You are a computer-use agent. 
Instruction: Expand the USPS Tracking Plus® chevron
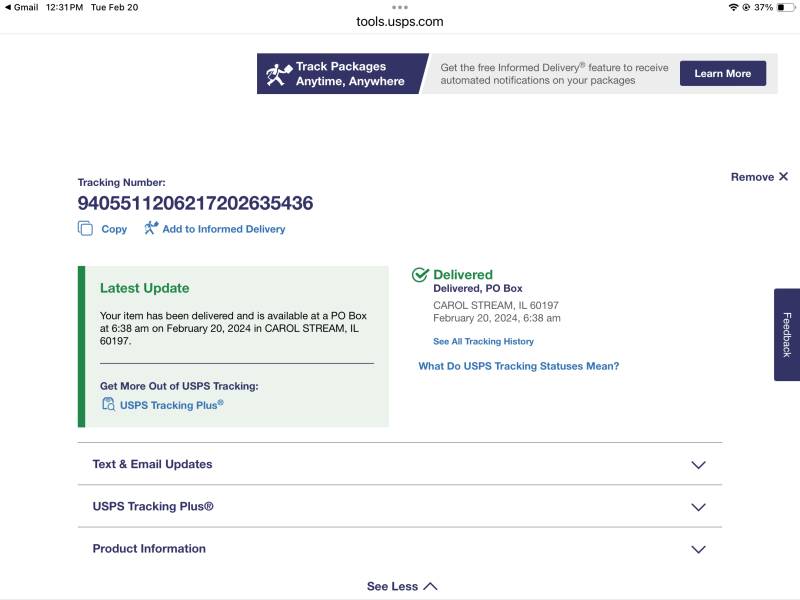click(x=698, y=507)
